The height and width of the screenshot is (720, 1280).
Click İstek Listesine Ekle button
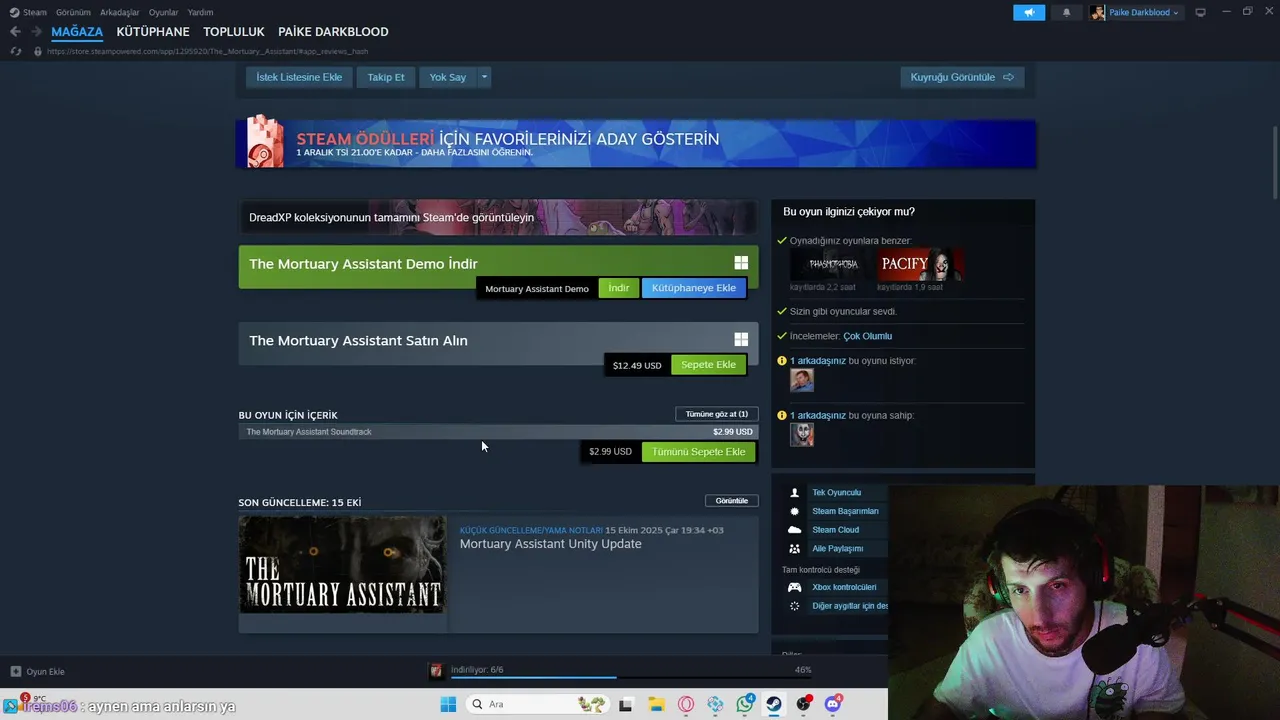click(299, 77)
